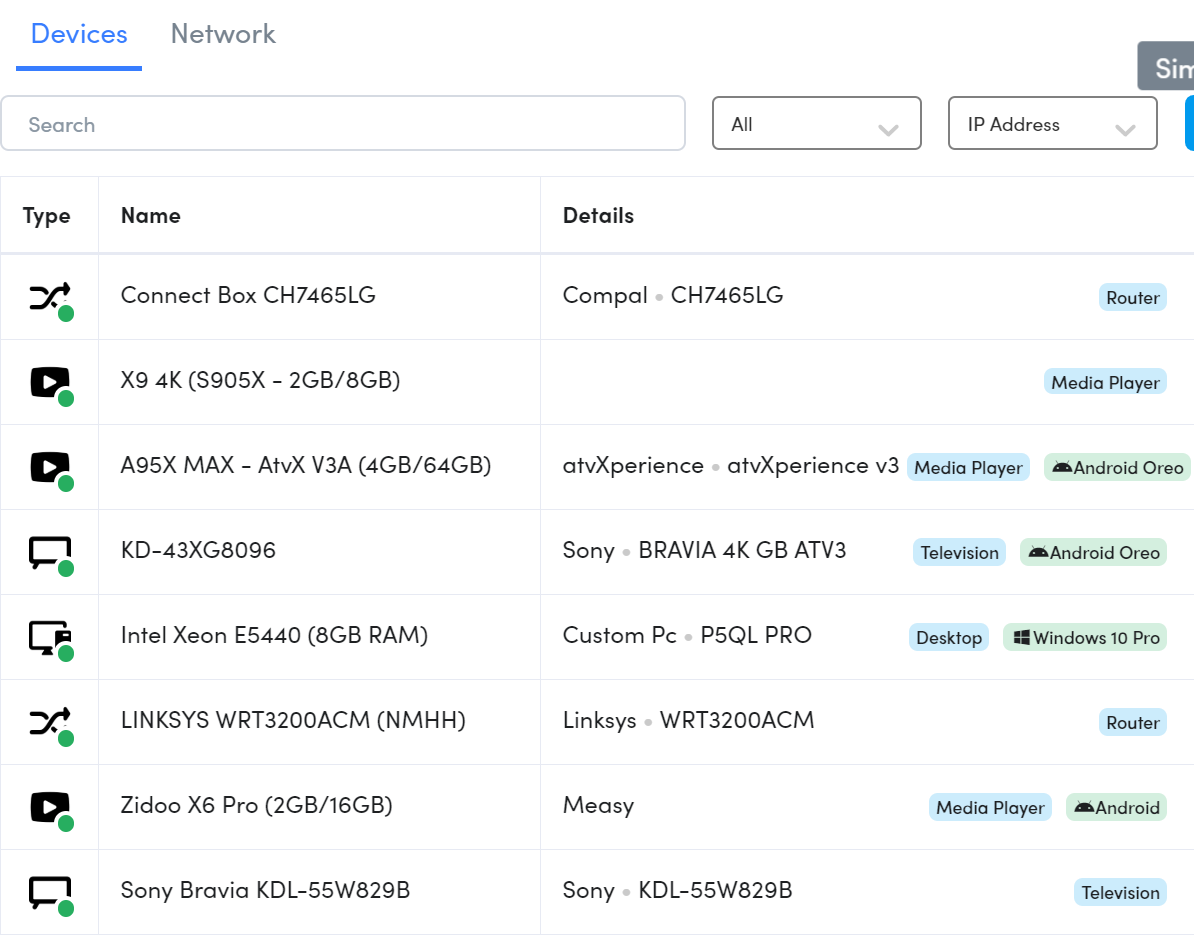
Task: Select device LINKSYS WRT3200ACM (NMHH)
Action: tap(293, 720)
